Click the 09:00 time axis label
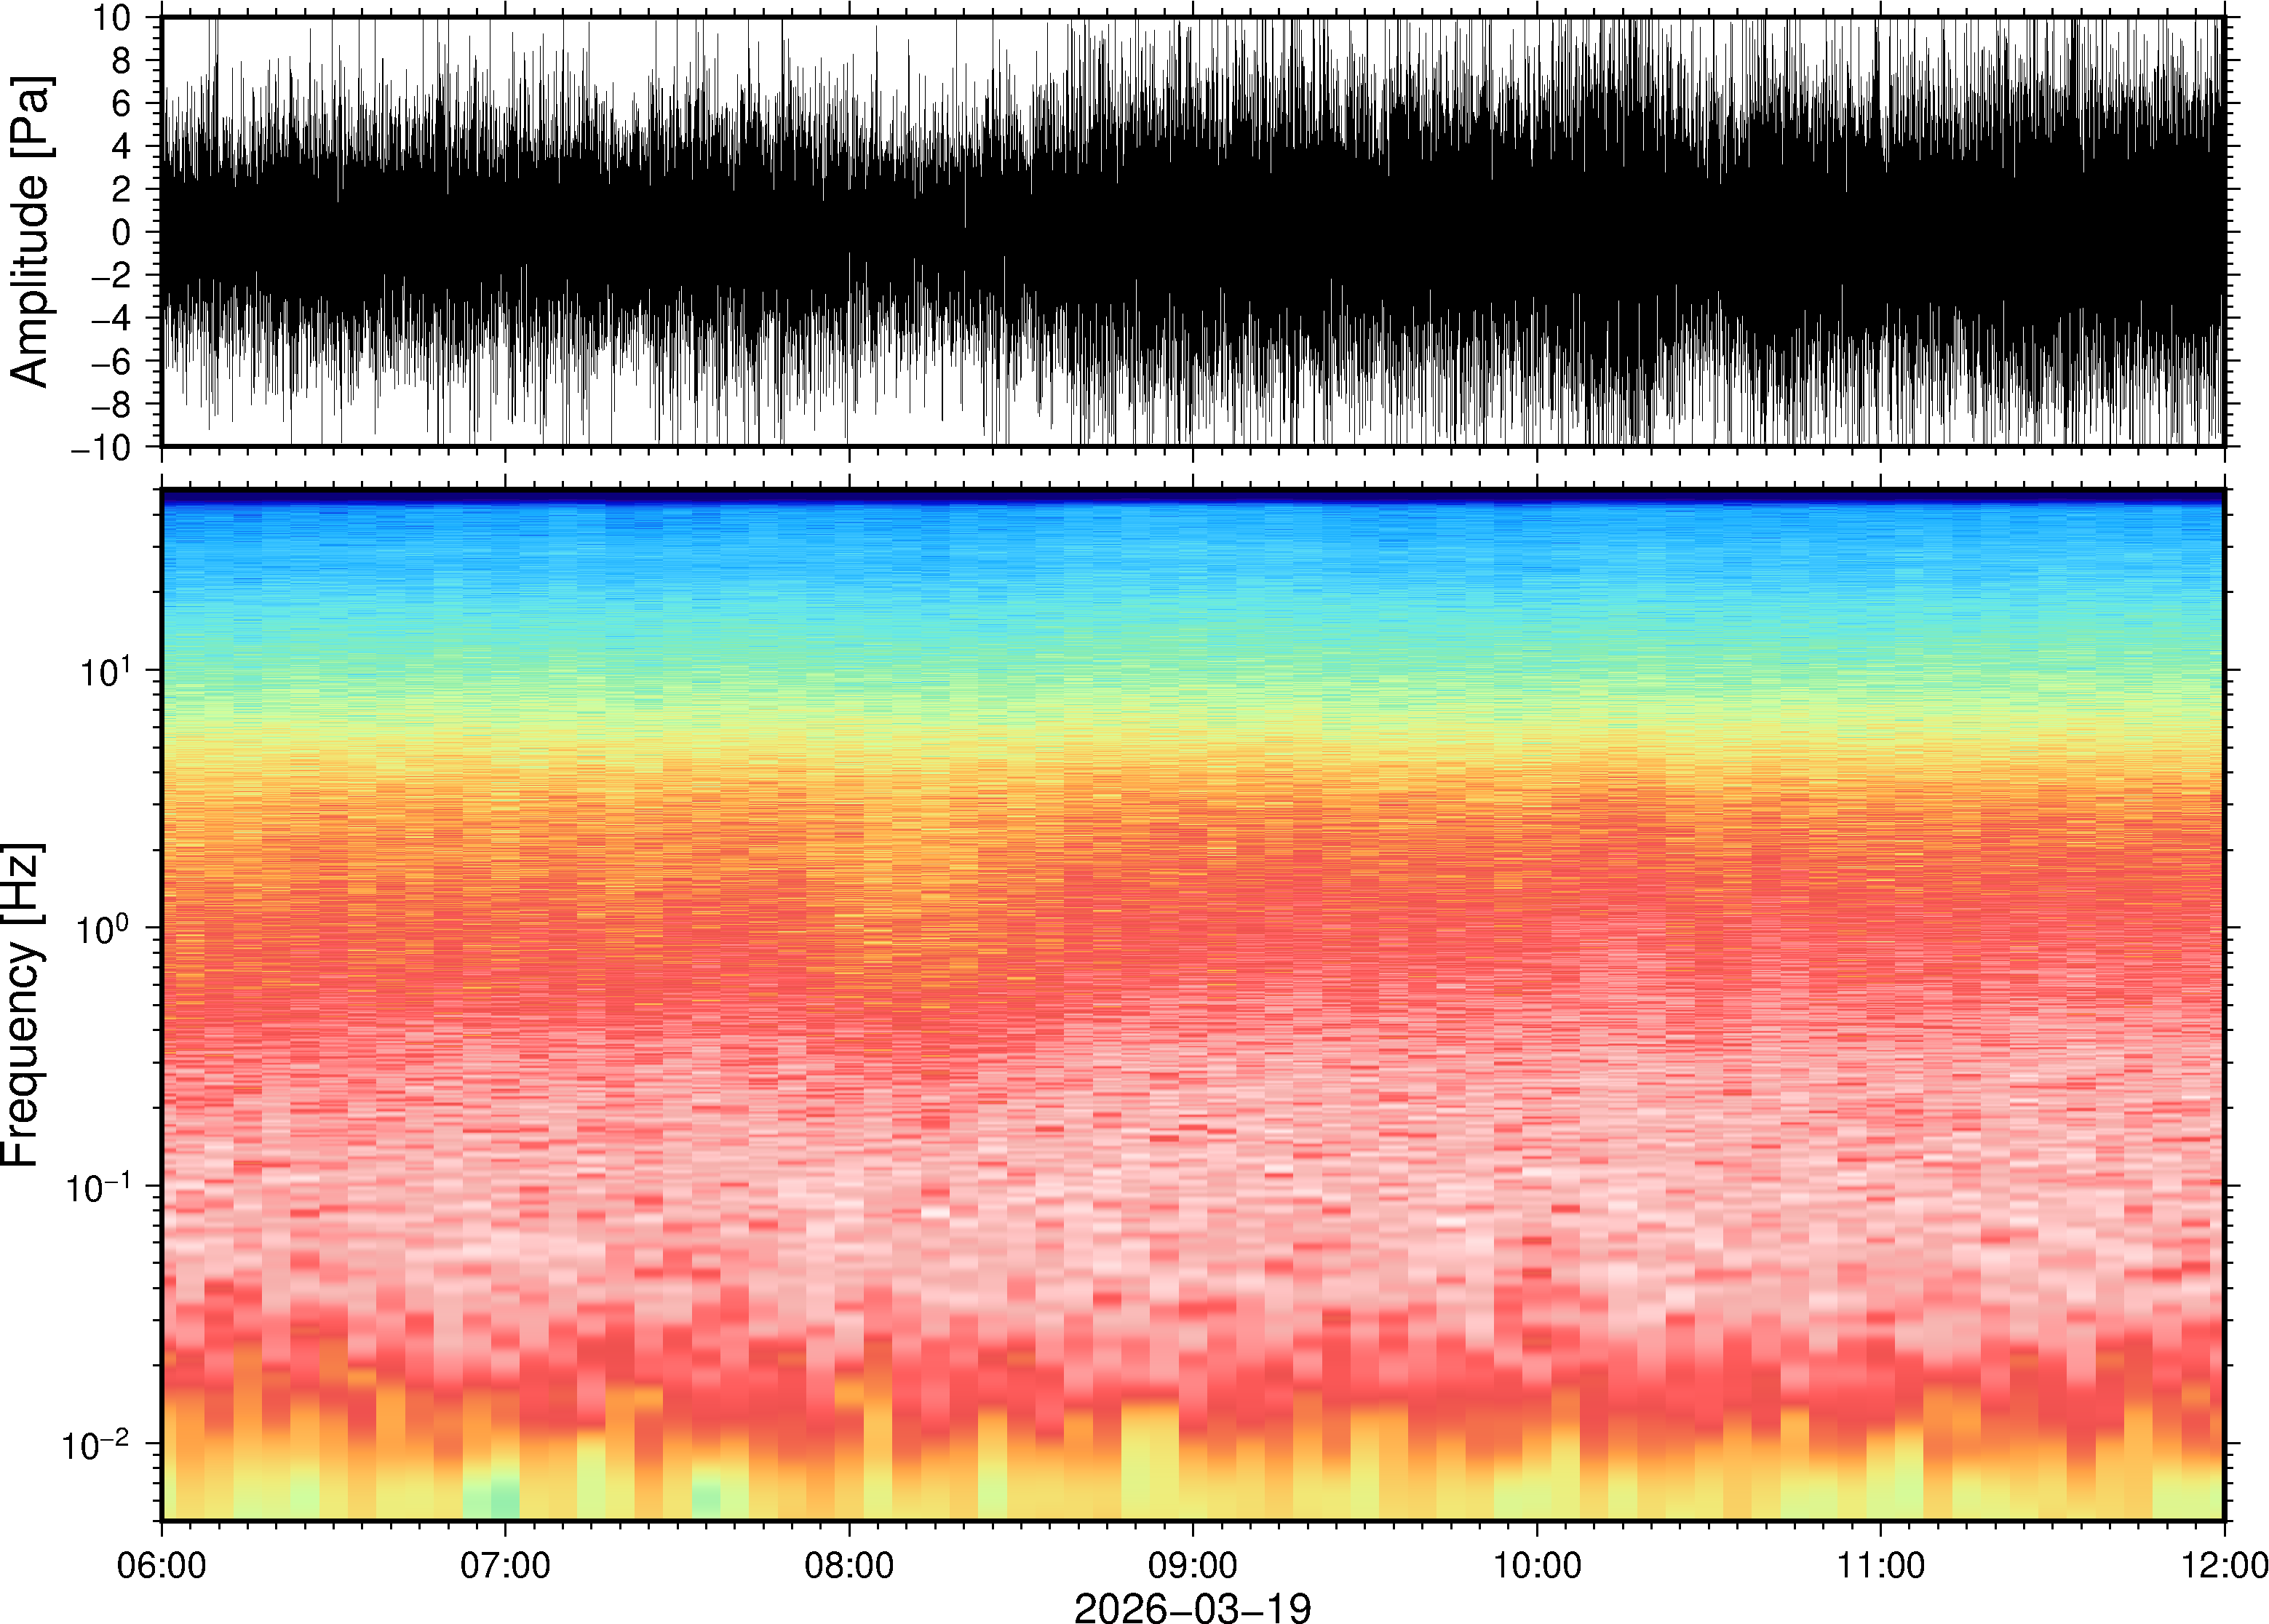 click(x=1193, y=1565)
